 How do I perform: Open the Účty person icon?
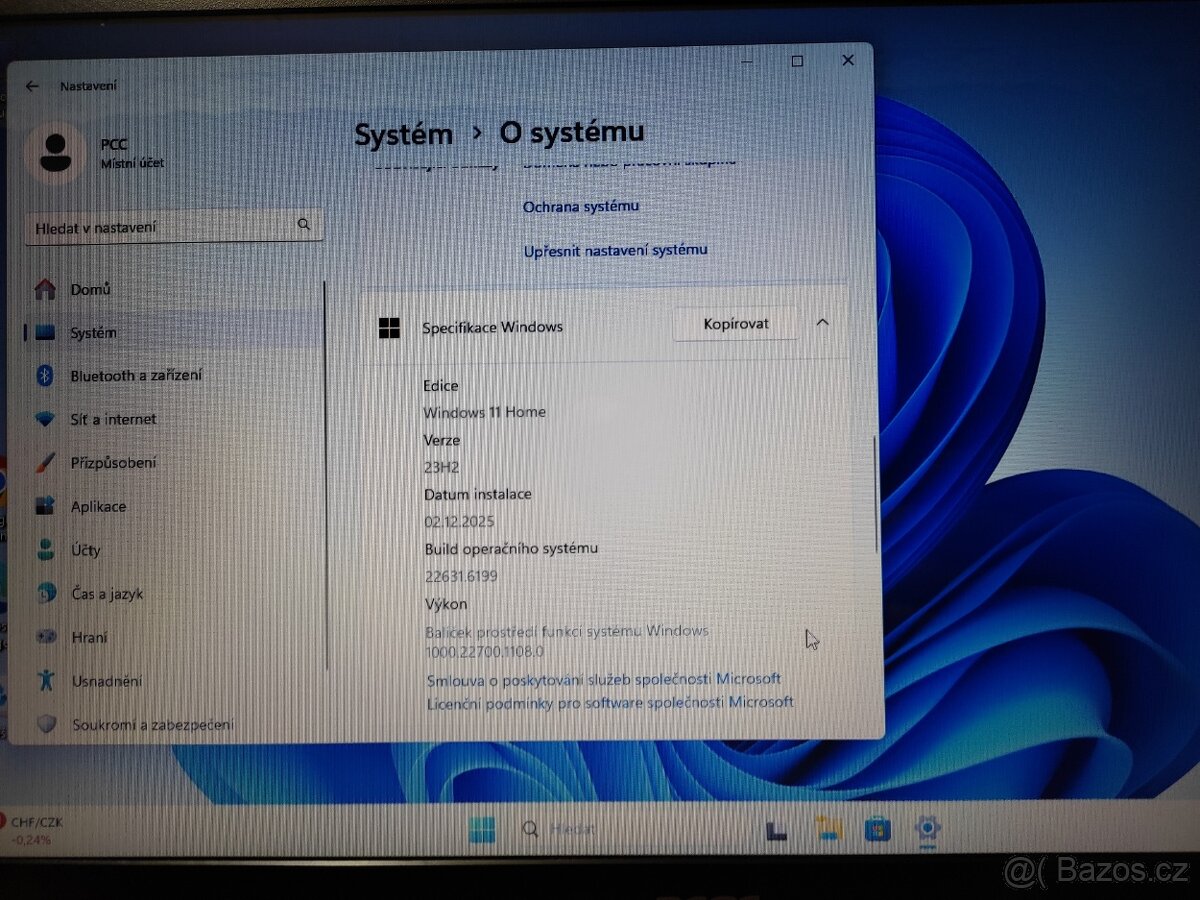[45, 549]
